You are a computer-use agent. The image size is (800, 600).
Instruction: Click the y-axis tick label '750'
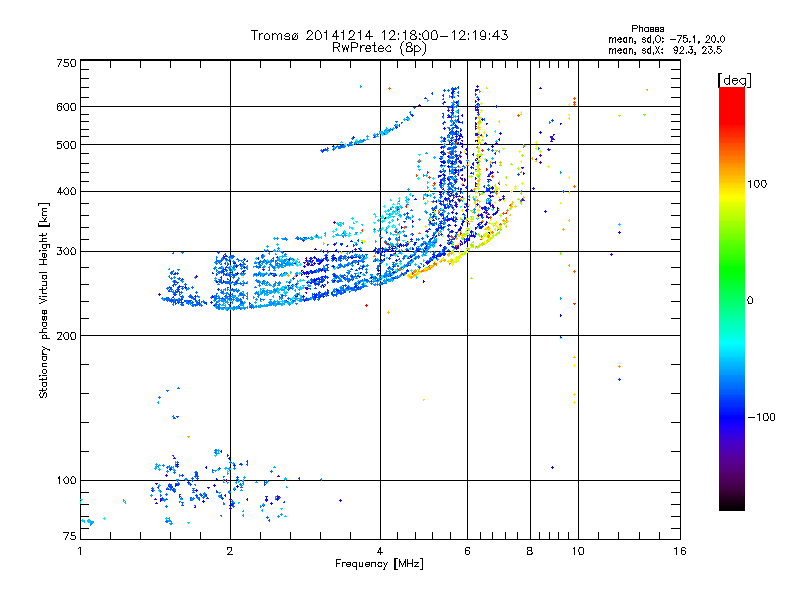[x=67, y=63]
